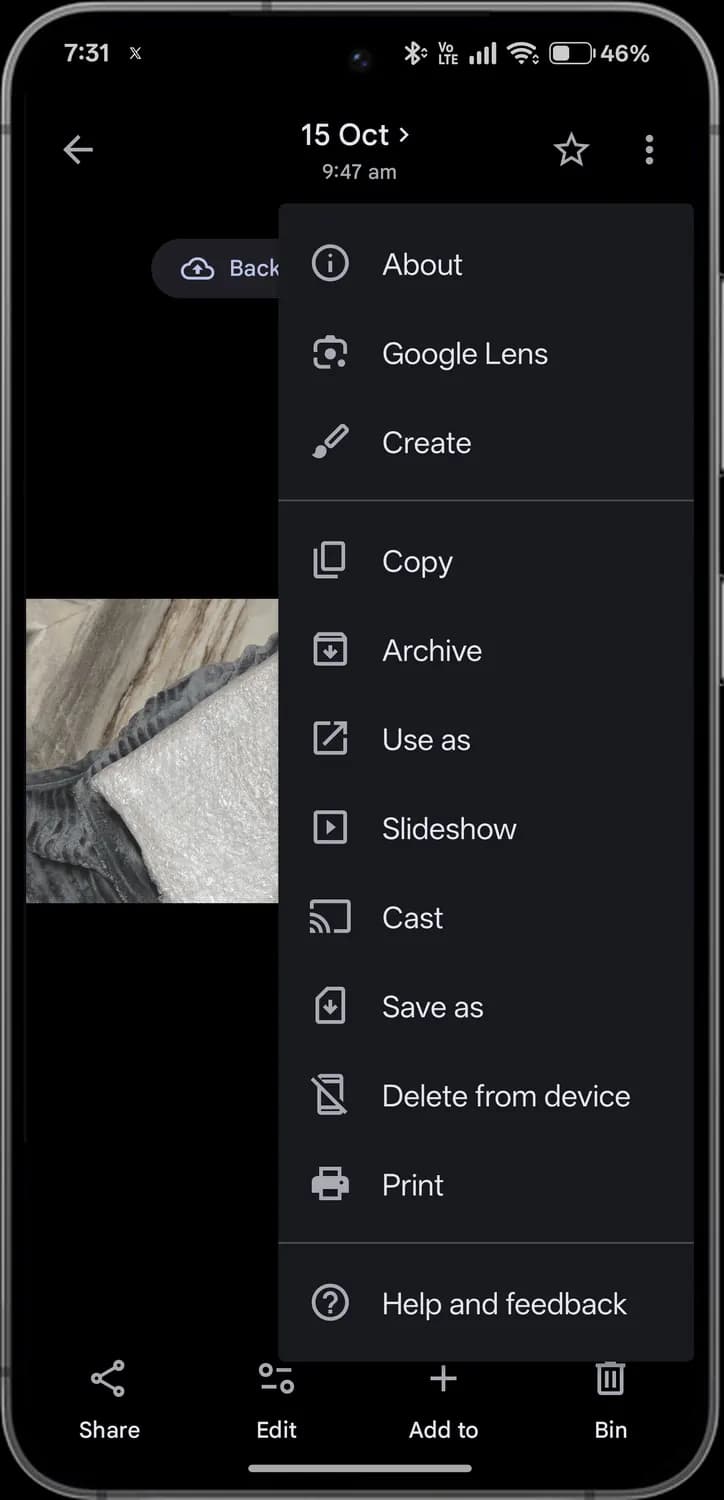Tap the photo of fabric and marble

click(152, 751)
